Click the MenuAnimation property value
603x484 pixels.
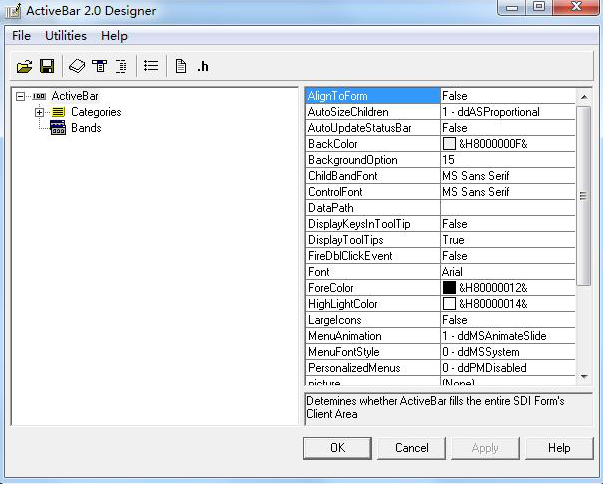[507, 336]
